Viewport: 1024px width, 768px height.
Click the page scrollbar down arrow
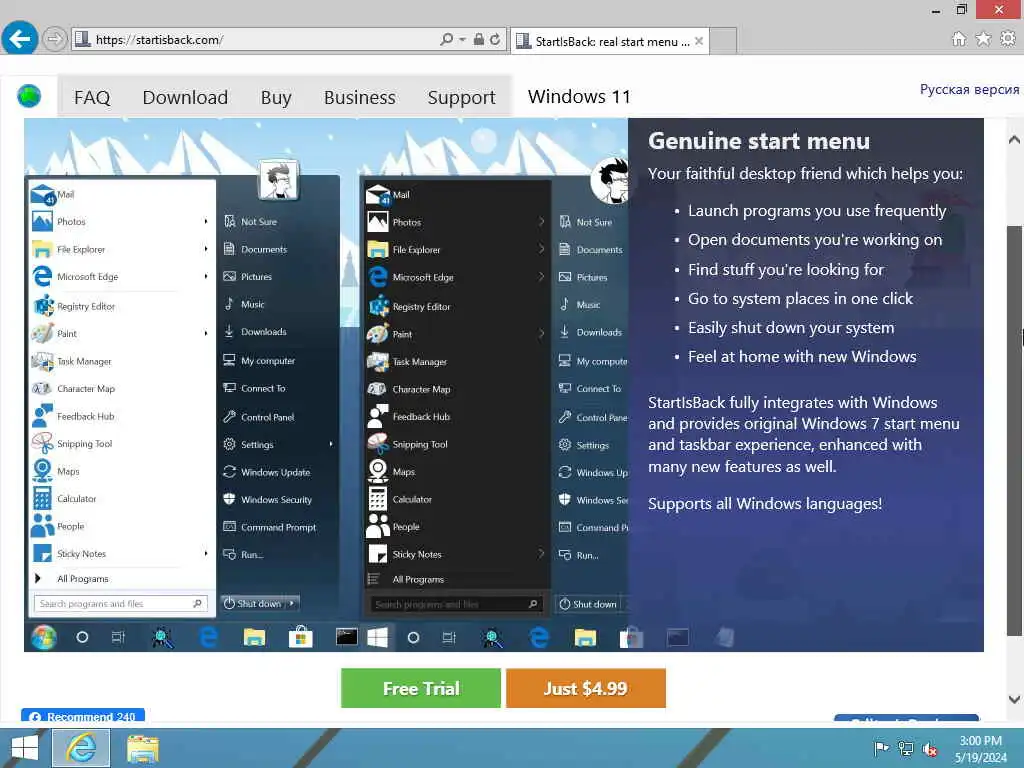[x=1014, y=699]
